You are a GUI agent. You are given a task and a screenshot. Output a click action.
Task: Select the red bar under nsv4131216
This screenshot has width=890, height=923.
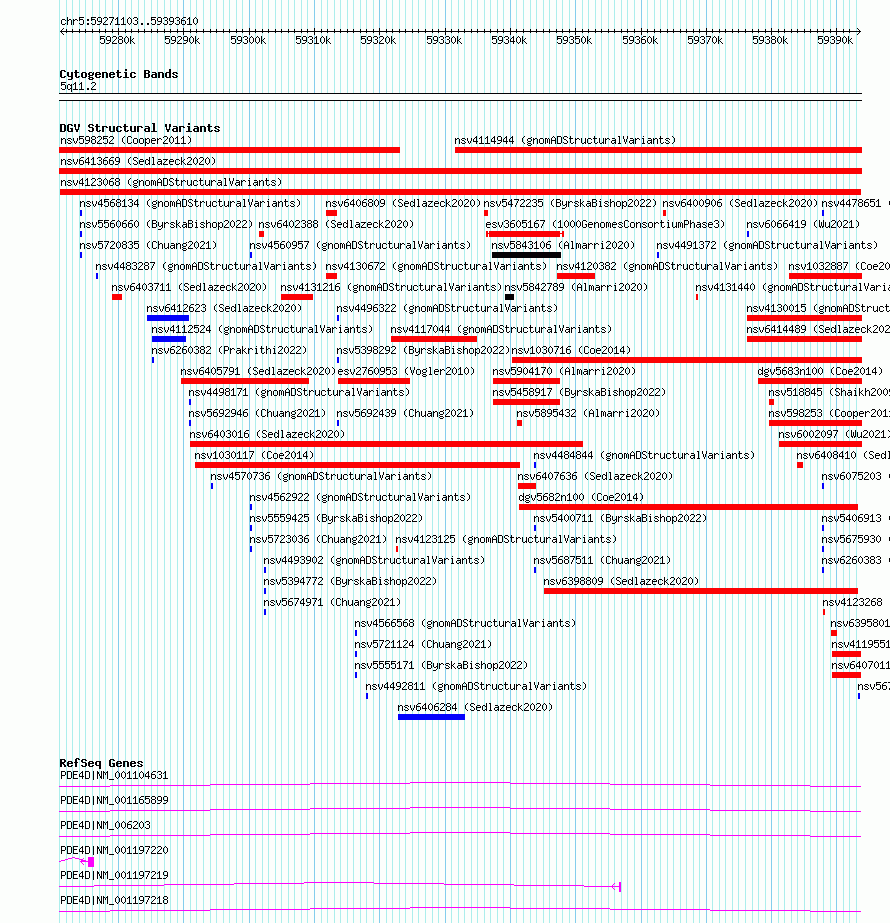click(x=297, y=297)
